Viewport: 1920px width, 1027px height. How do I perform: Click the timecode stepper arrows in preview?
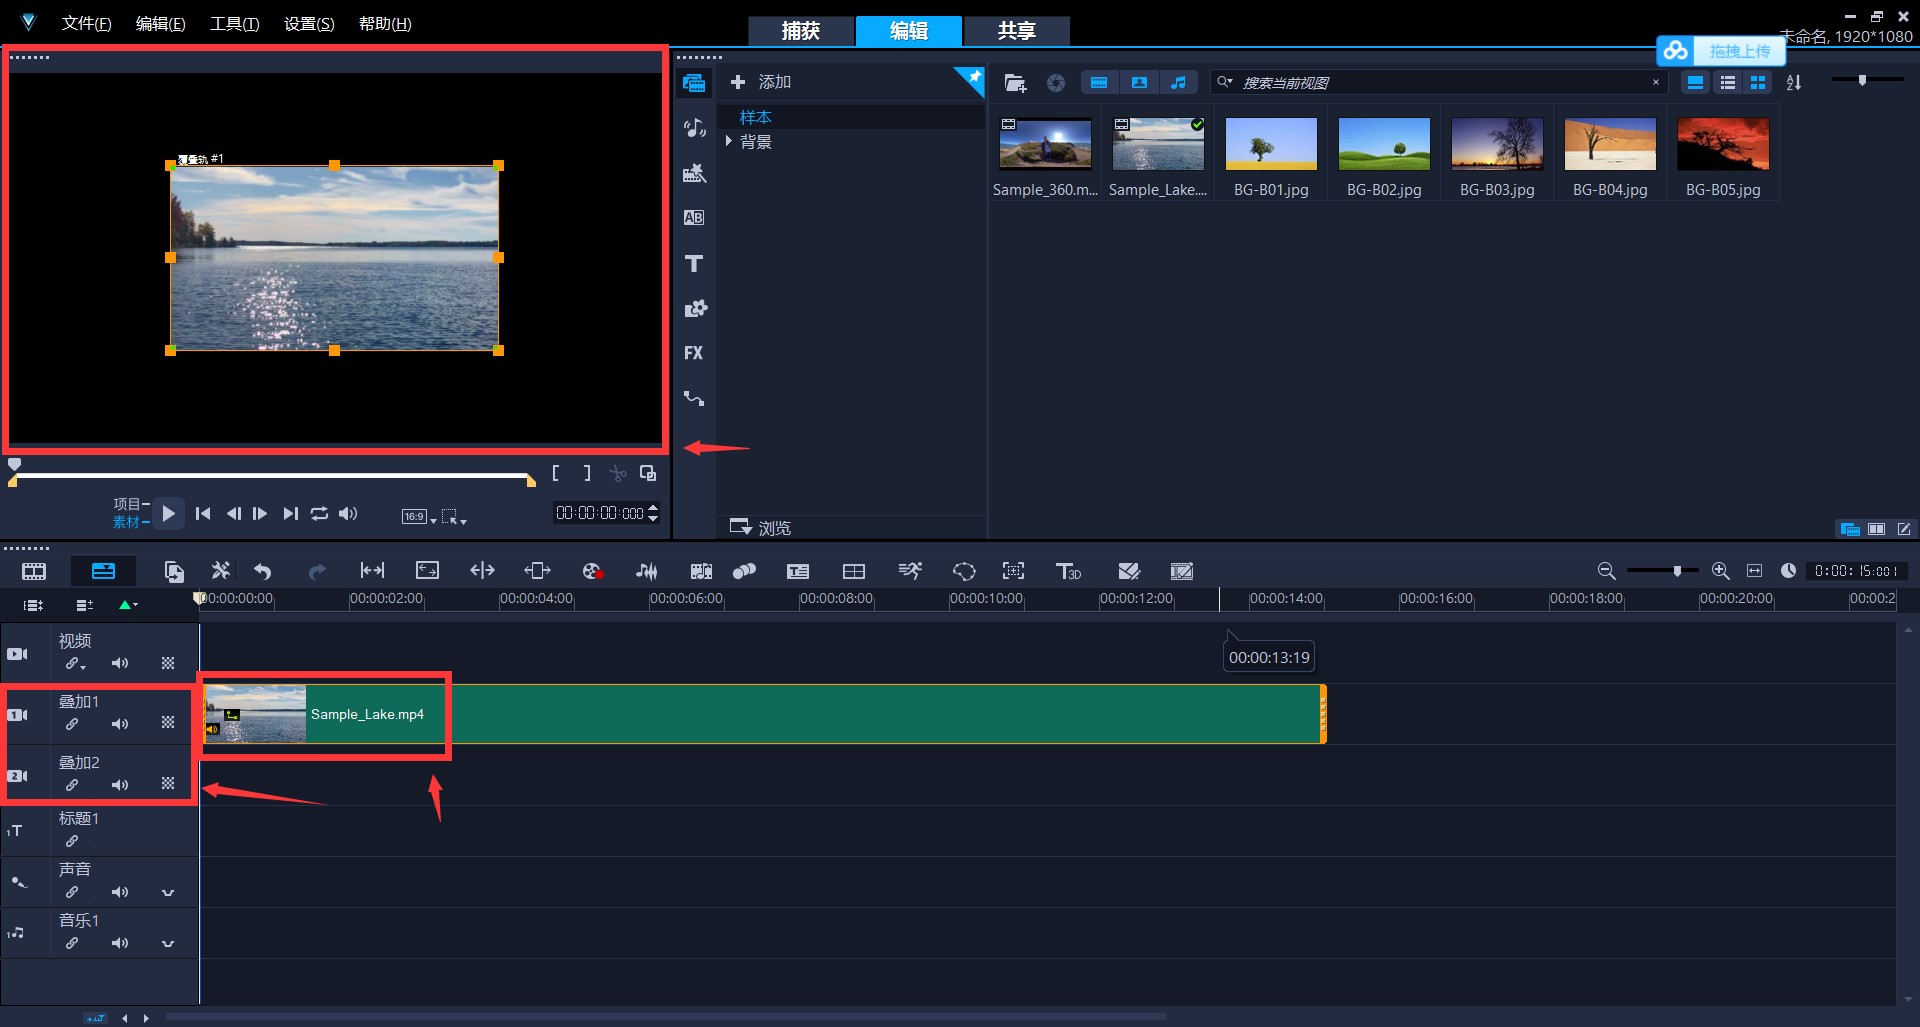point(653,513)
